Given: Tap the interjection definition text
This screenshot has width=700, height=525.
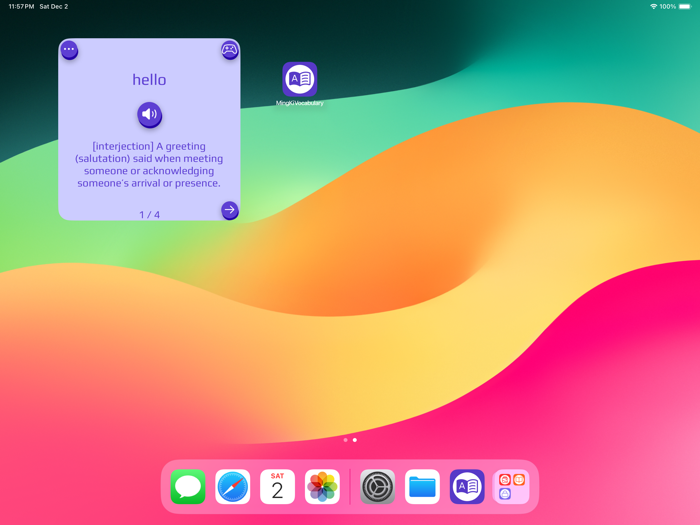Looking at the screenshot, I should point(149,165).
